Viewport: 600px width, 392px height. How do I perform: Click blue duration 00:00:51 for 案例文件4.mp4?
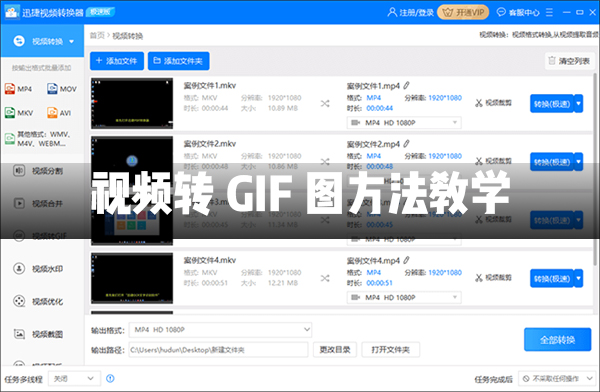(379, 283)
